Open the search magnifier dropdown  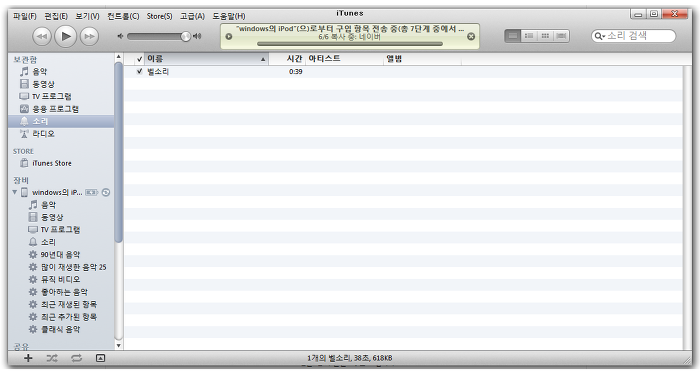[x=600, y=36]
